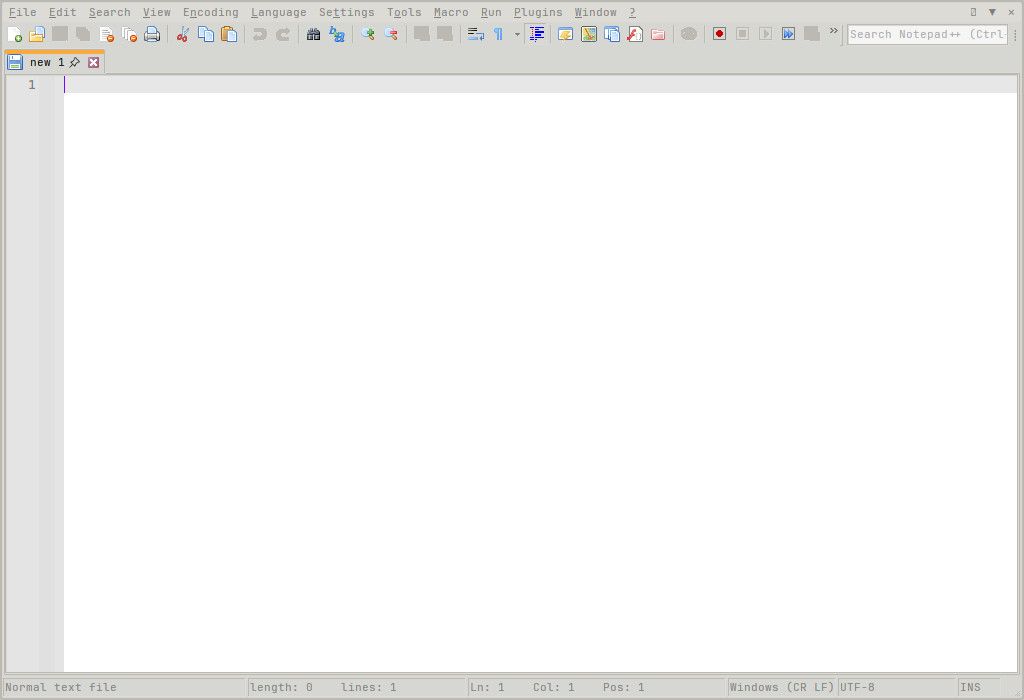Image resolution: width=1024 pixels, height=700 pixels.
Task: Zoom out with the magnifier minus icon
Action: tap(391, 34)
